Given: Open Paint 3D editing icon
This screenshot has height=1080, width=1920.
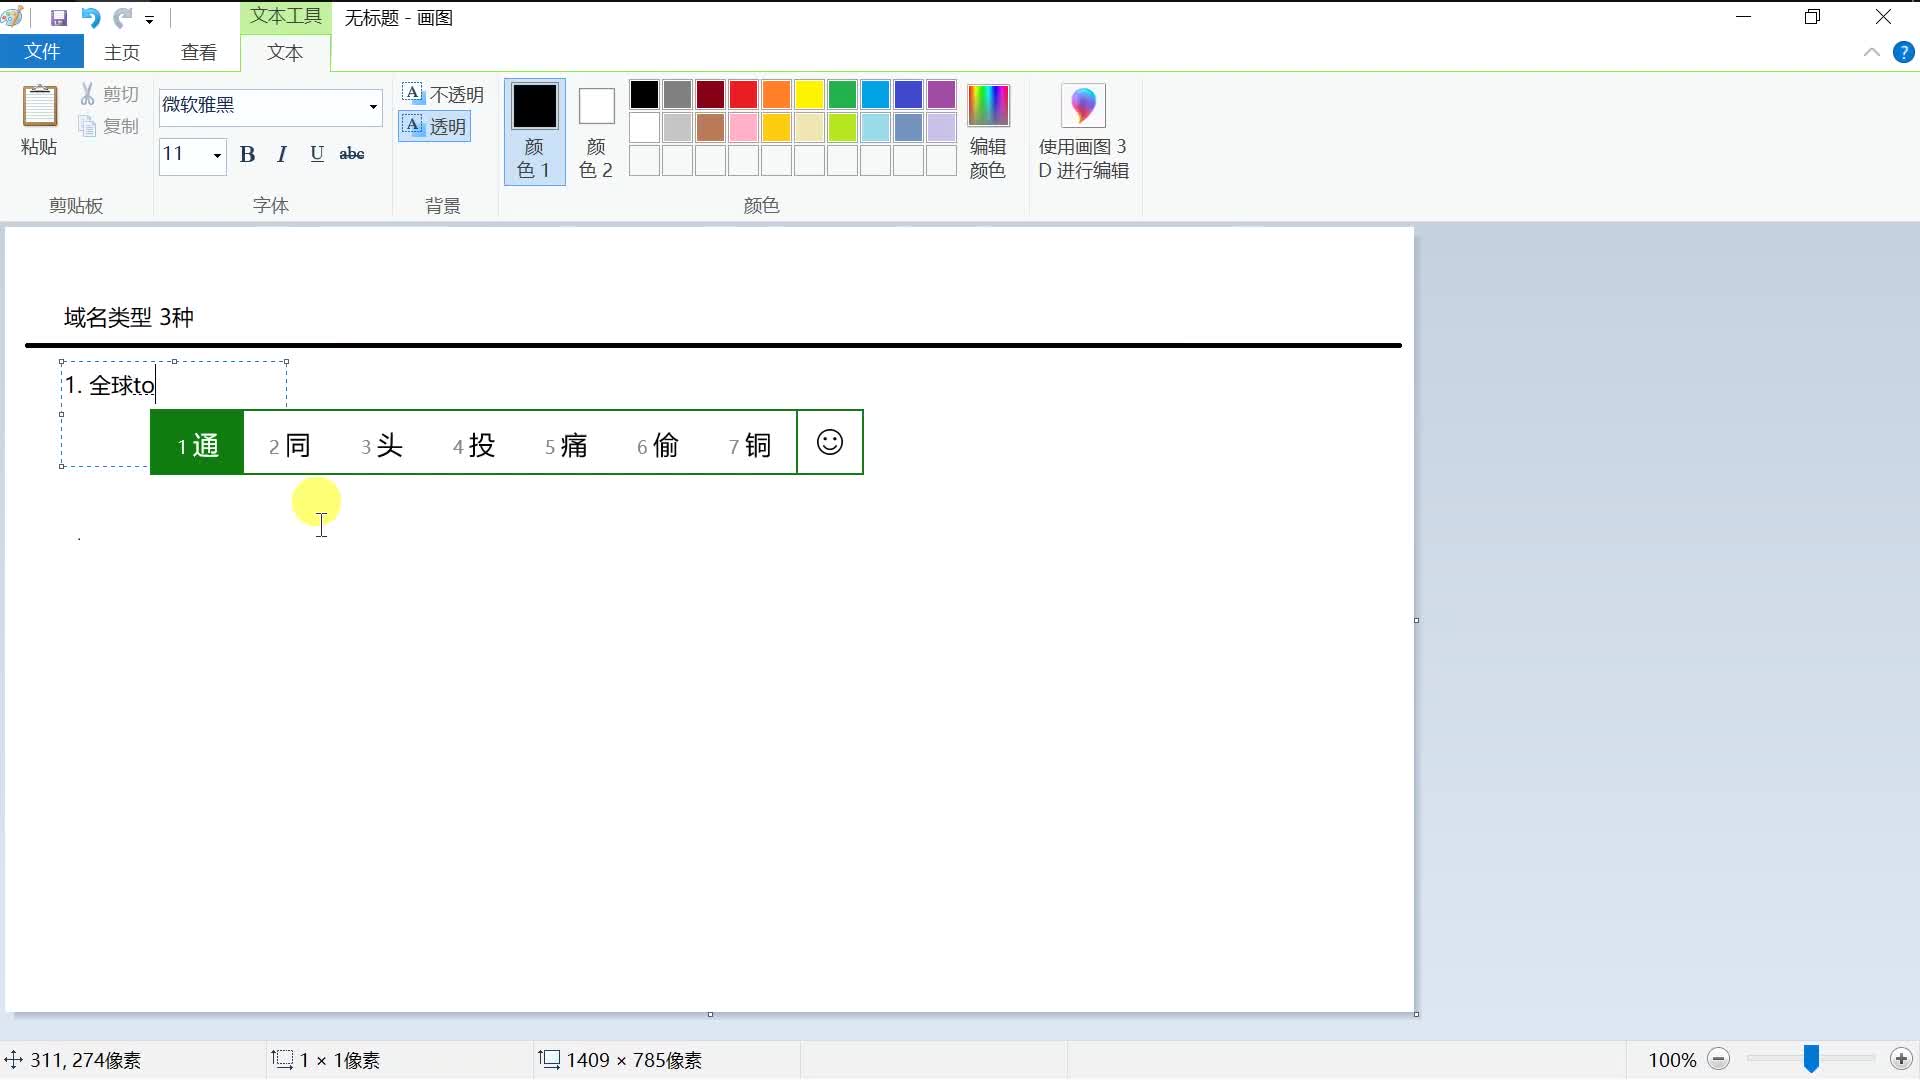Looking at the screenshot, I should point(1083,106).
